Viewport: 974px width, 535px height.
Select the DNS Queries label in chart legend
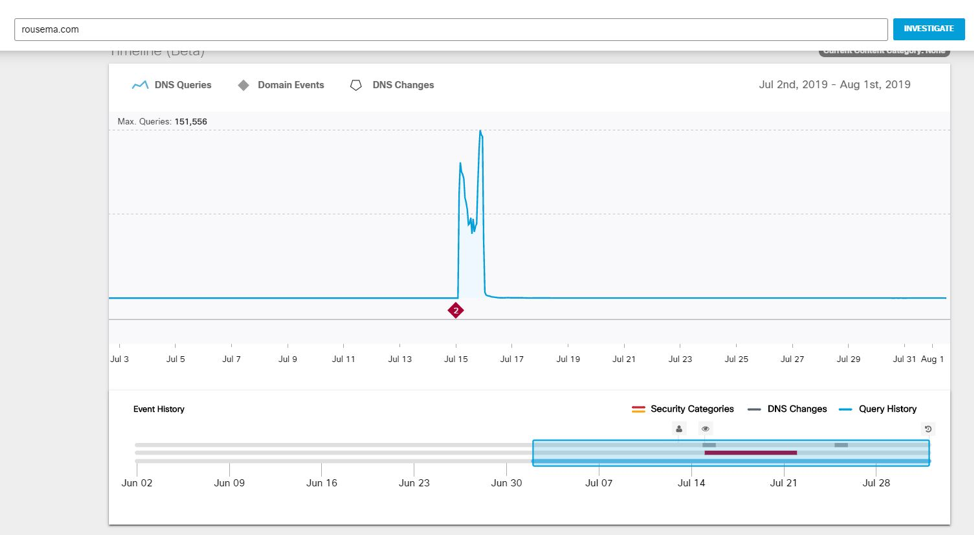point(183,86)
